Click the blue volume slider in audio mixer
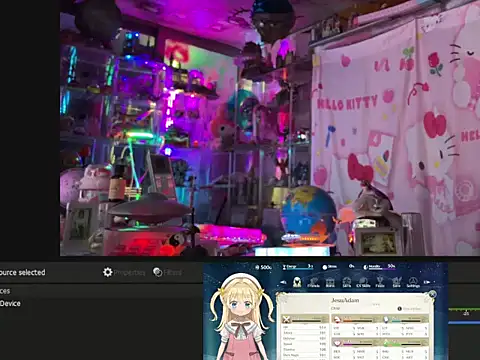480x360 pixels. (x=464, y=322)
